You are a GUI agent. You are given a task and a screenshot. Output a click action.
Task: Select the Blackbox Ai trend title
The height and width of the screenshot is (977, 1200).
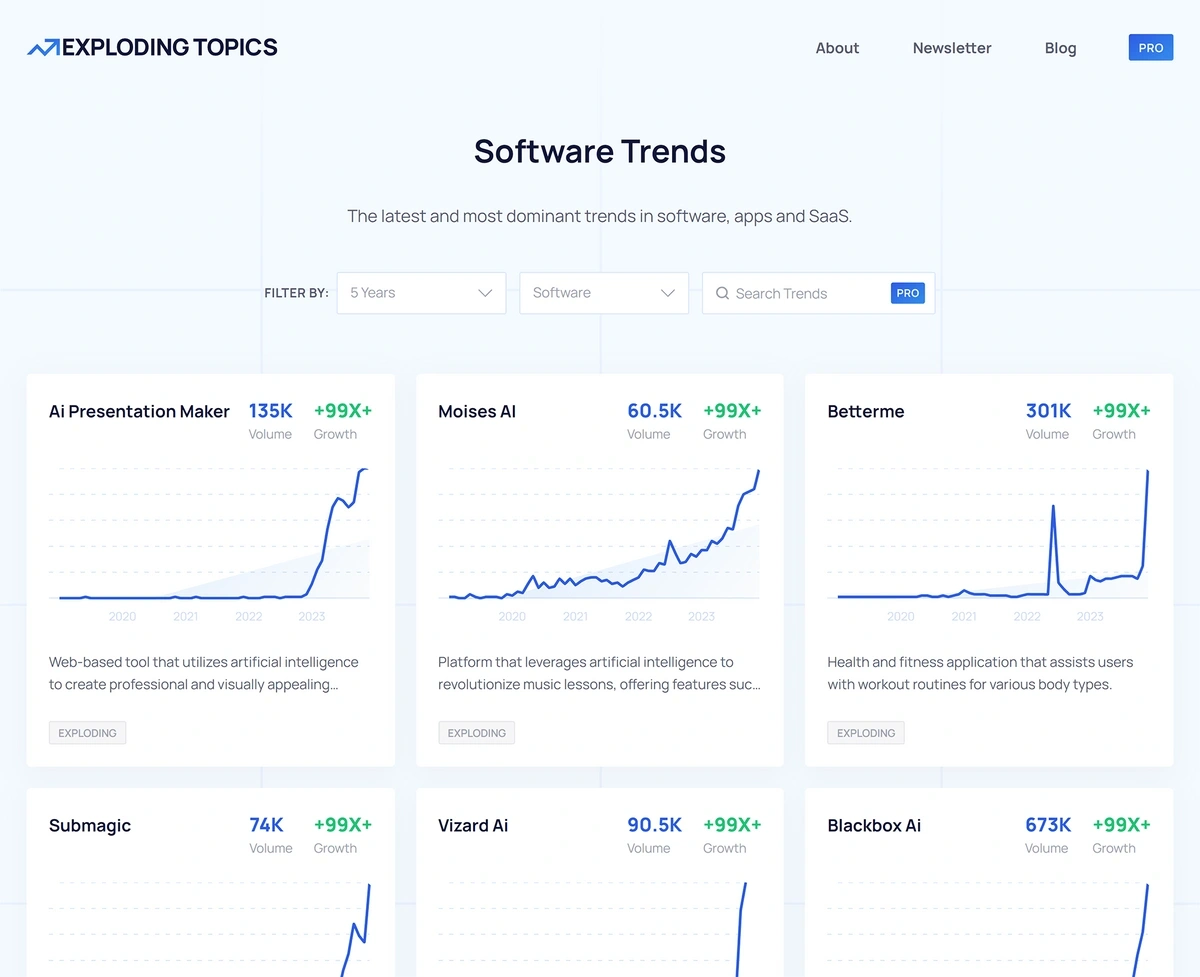click(x=874, y=825)
